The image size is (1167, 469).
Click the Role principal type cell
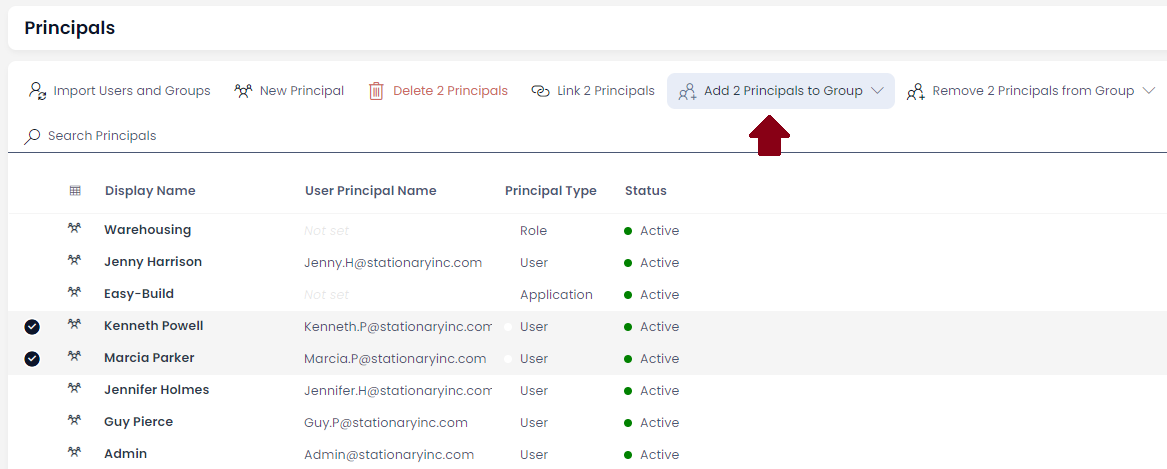[x=534, y=231]
